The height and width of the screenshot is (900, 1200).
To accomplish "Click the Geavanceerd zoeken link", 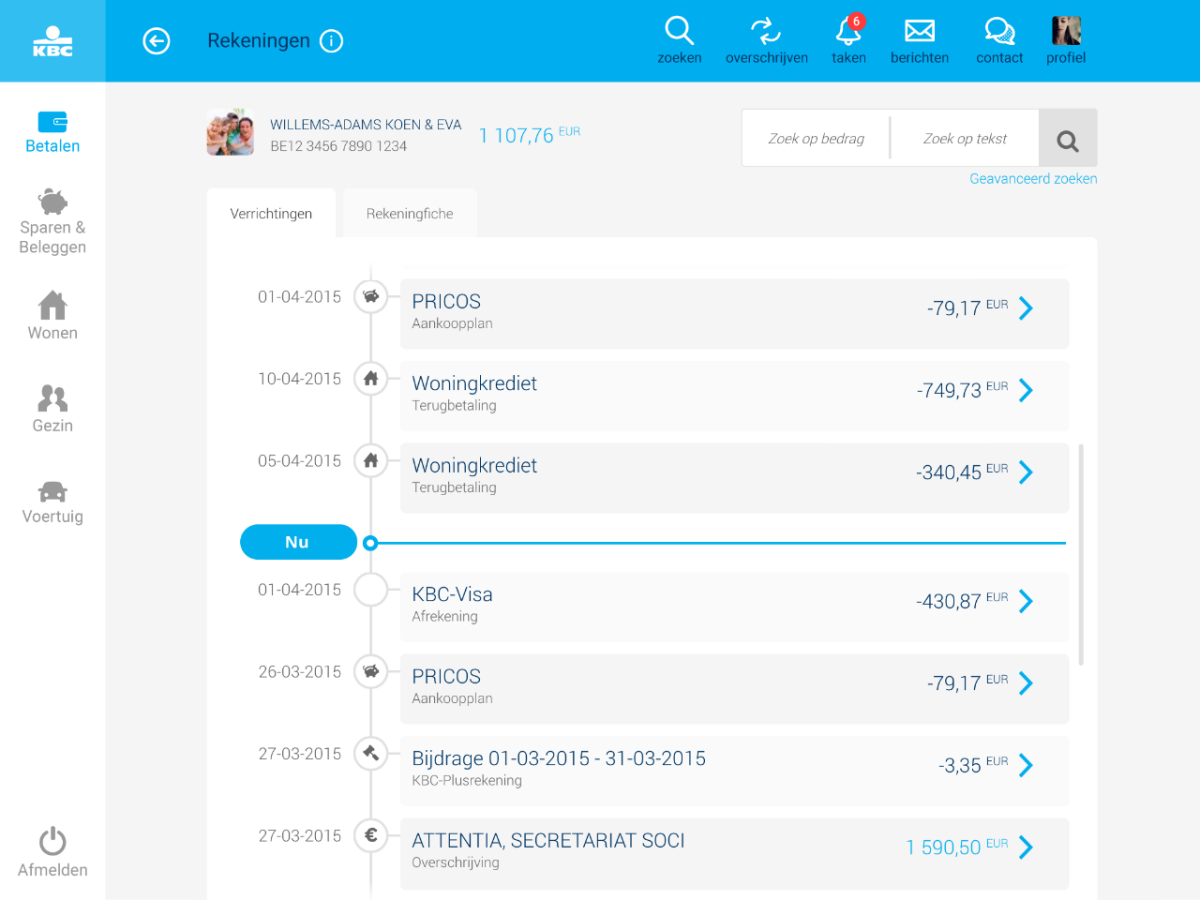I will tap(1033, 179).
